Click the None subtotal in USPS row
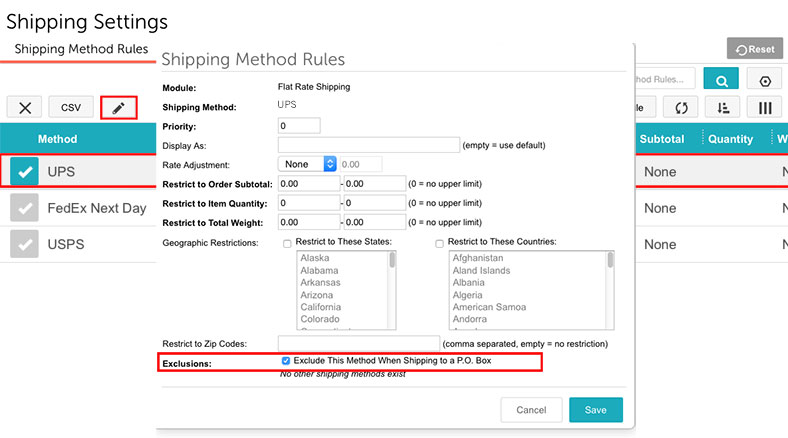The width and height of the screenshot is (788, 438). 660,244
